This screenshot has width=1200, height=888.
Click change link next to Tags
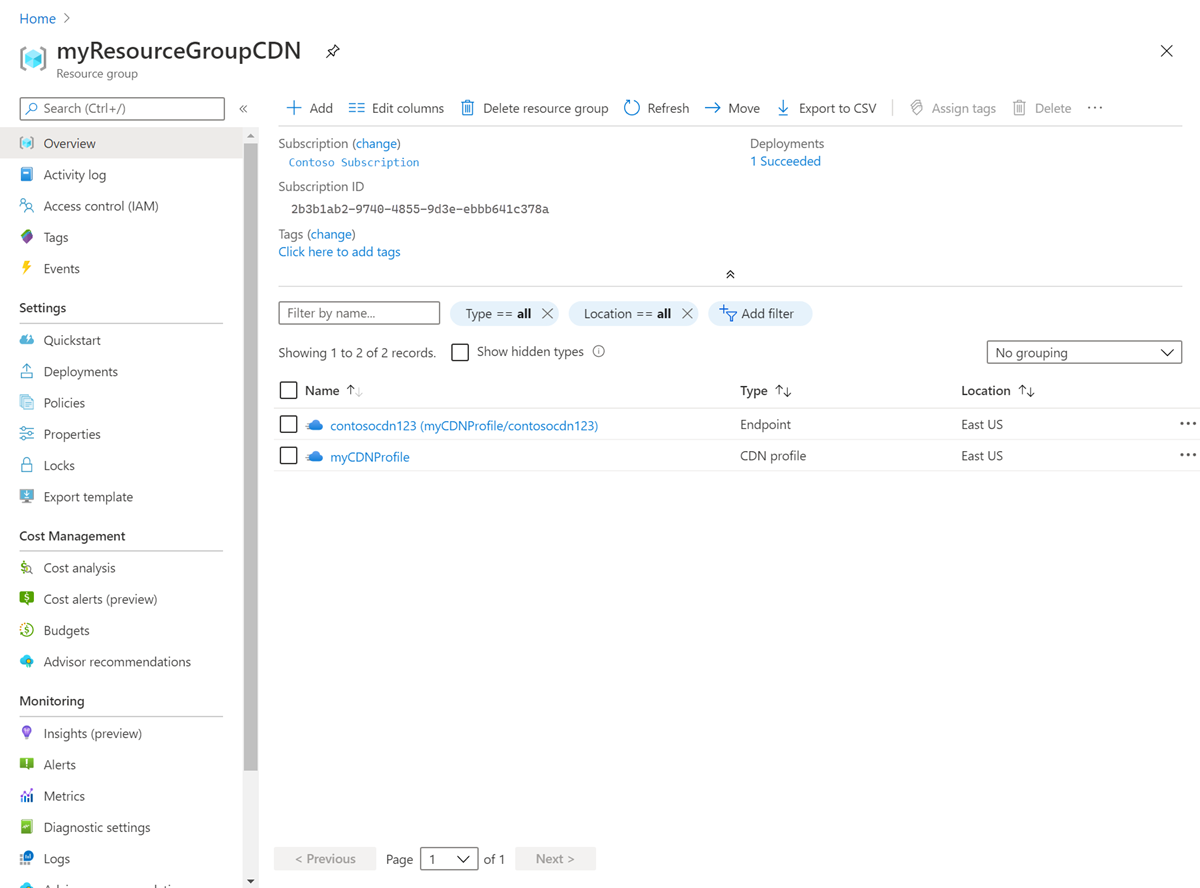tap(331, 234)
